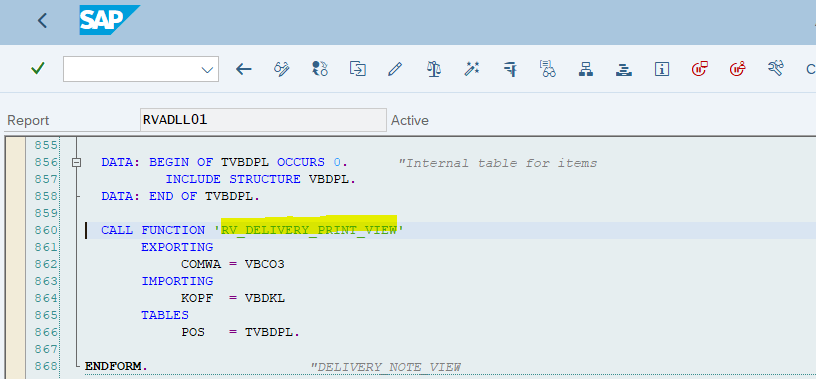Click the Direct Processing test icon
Screen dimensions: 816x379
pos(510,69)
